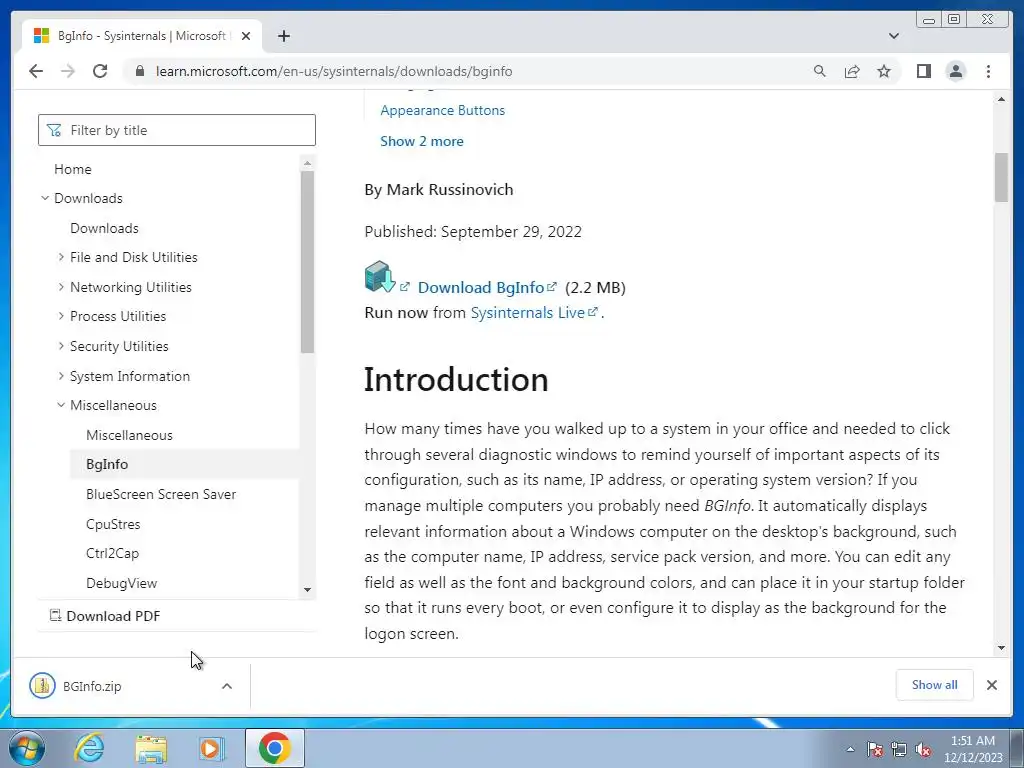Viewport: 1024px width, 768px height.
Task: Launch Internet Explorer from the taskbar
Action: [x=89, y=748]
